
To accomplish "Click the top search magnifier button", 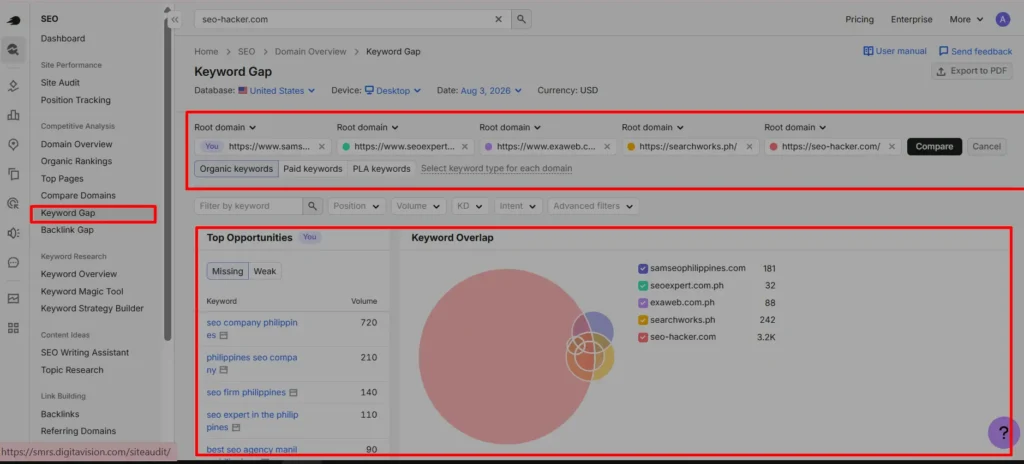I will click(x=521, y=20).
